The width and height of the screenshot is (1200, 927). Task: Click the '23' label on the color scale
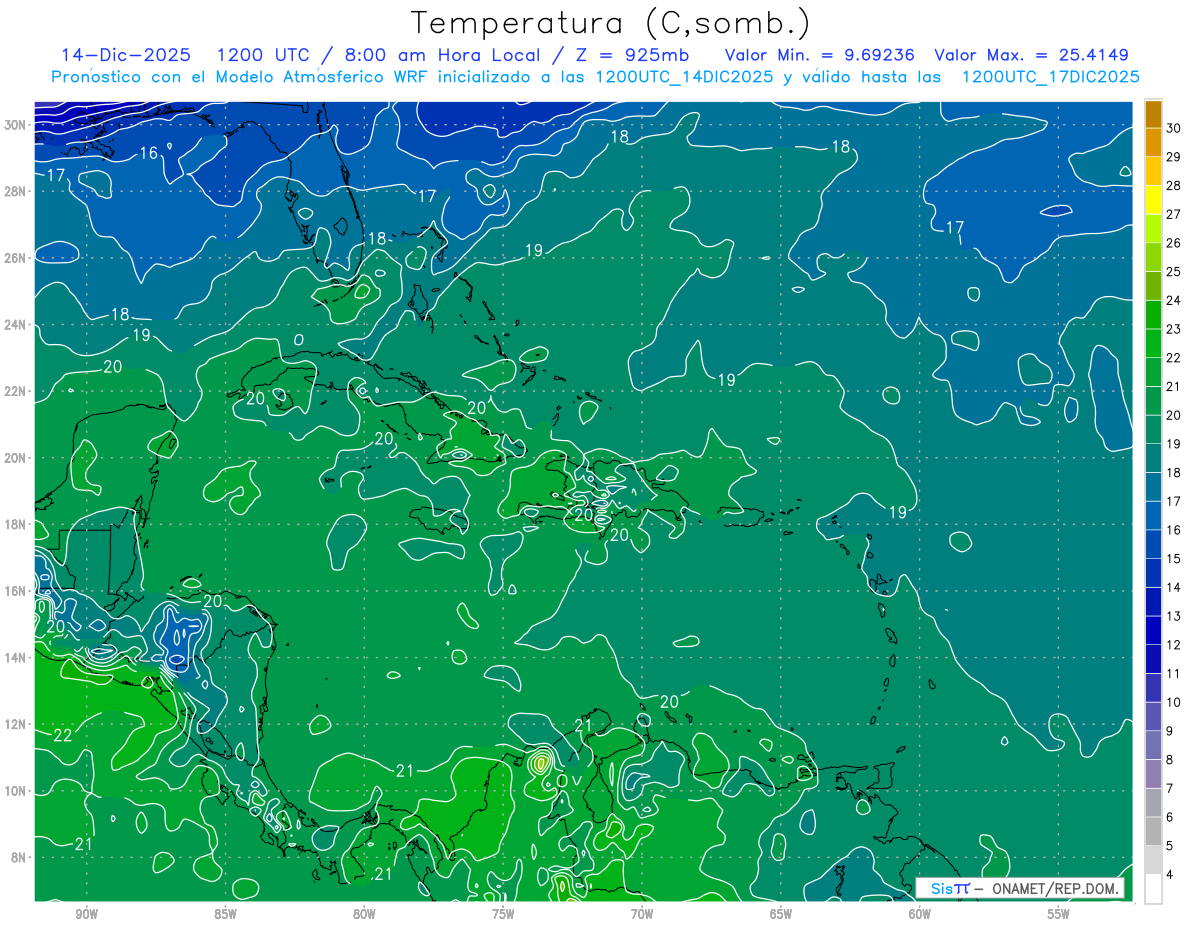1174,329
